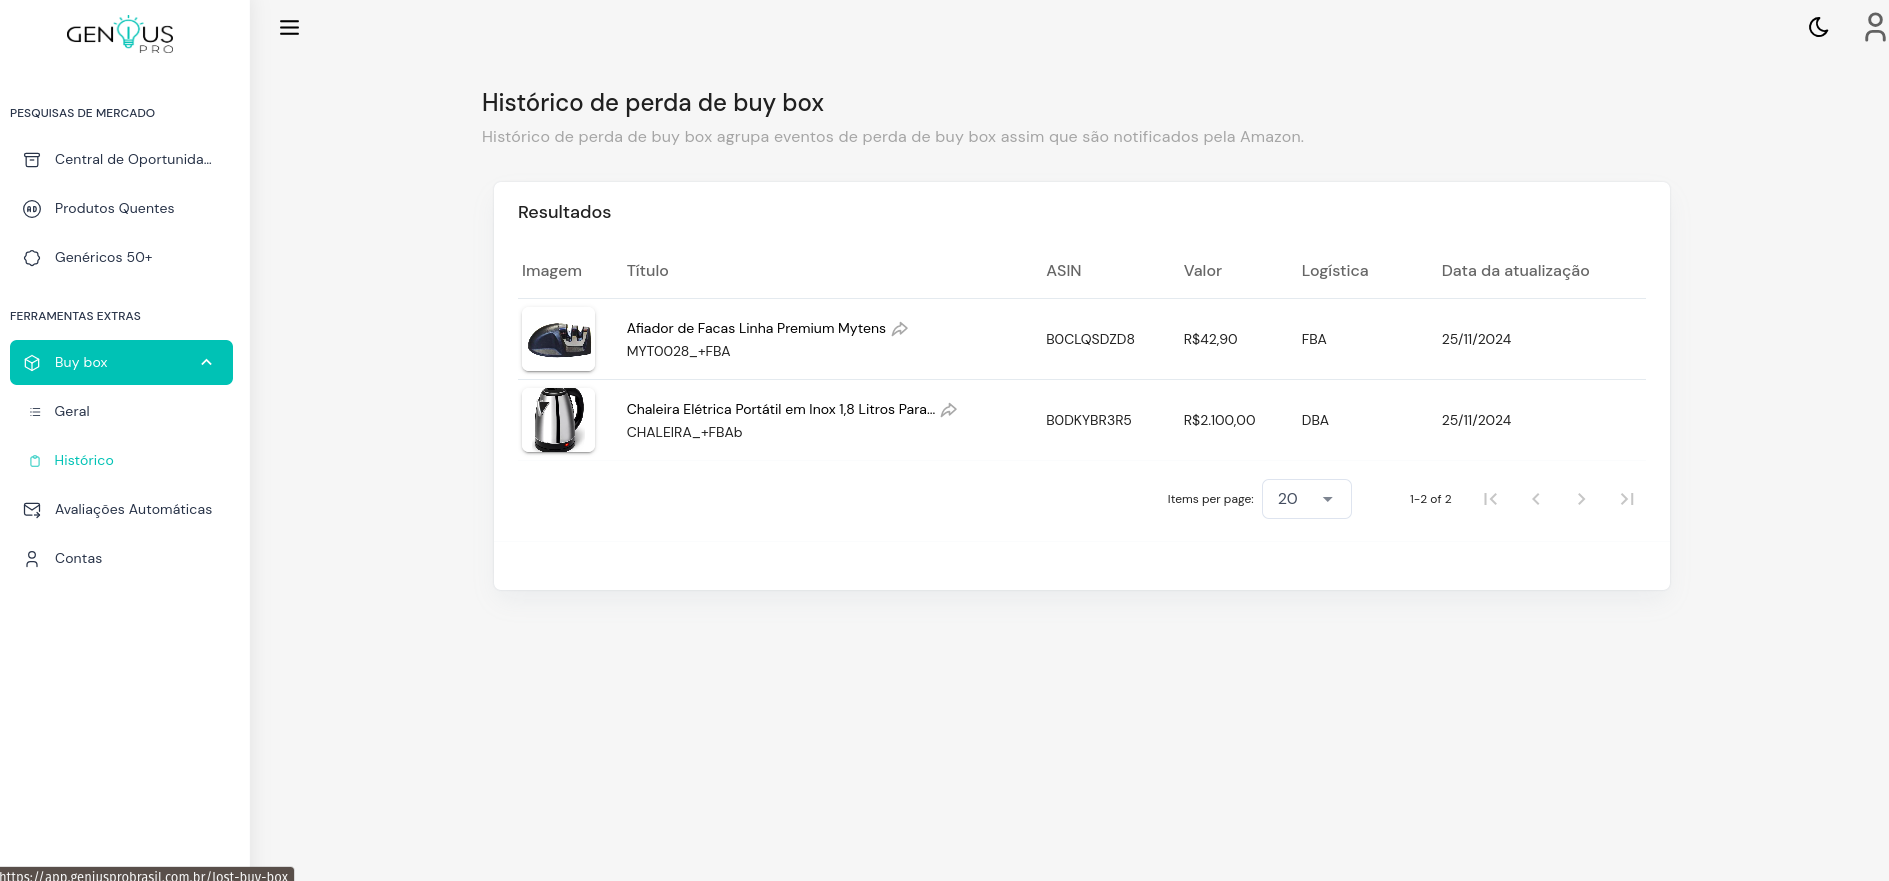Open Avaliações Automáticas page
The width and height of the screenshot is (1889, 881).
[121, 510]
